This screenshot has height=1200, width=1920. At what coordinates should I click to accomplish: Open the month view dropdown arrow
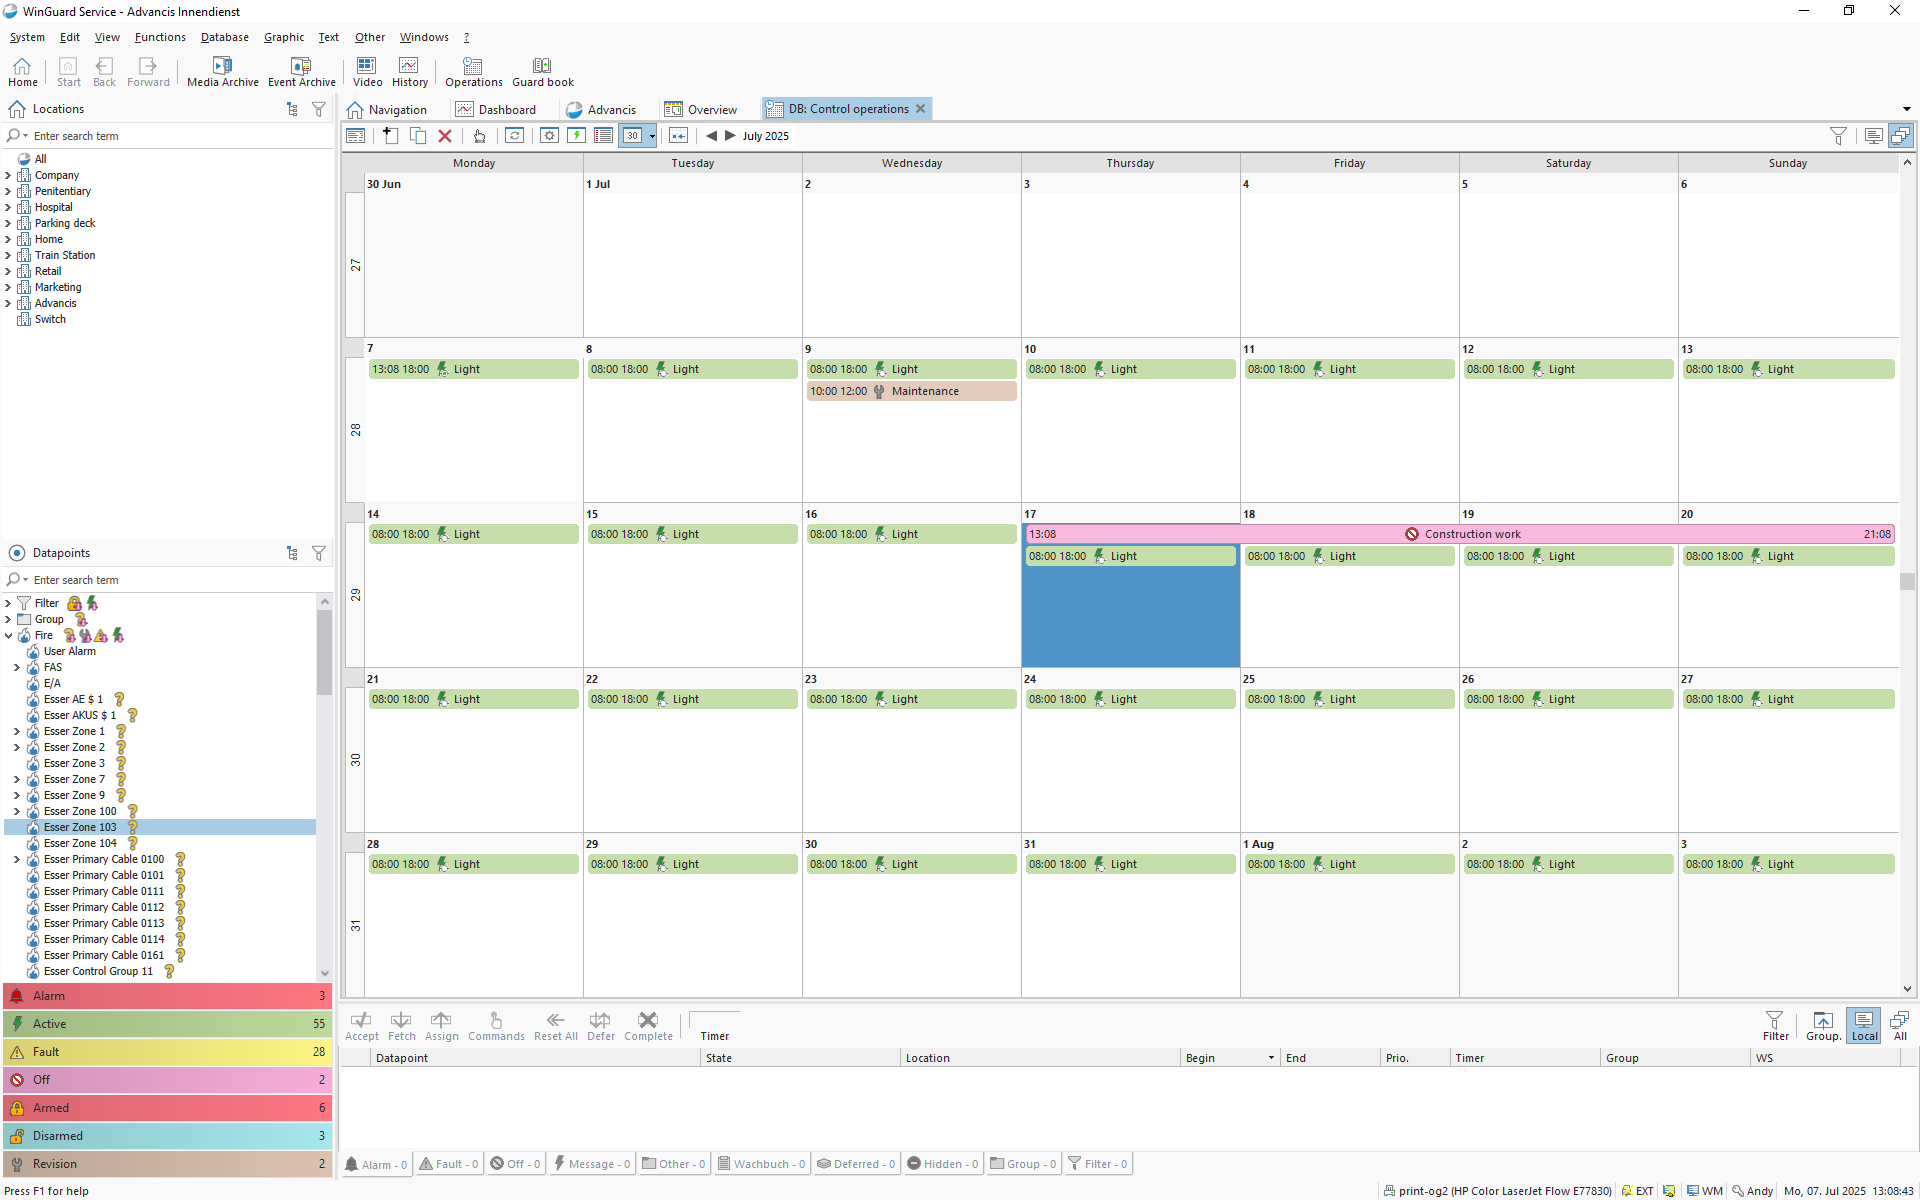[x=652, y=136]
